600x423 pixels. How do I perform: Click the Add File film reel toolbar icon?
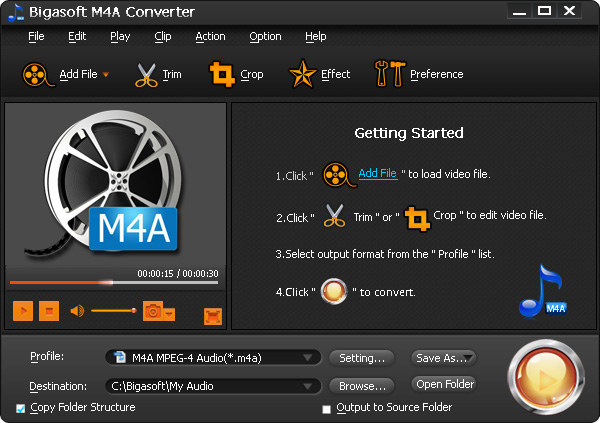point(38,75)
